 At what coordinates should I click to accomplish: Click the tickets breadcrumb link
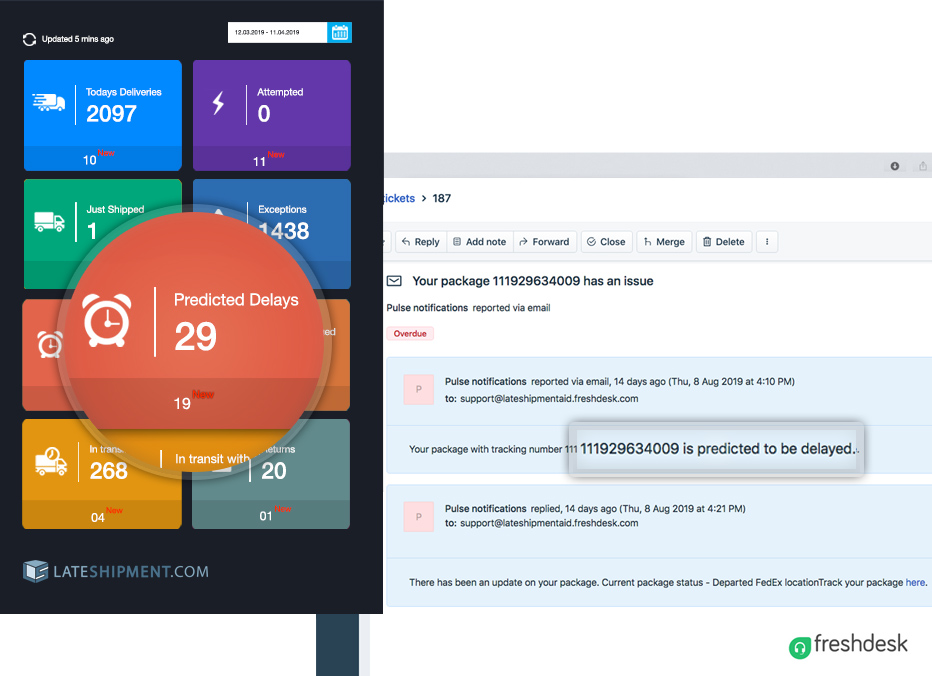[x=399, y=199]
